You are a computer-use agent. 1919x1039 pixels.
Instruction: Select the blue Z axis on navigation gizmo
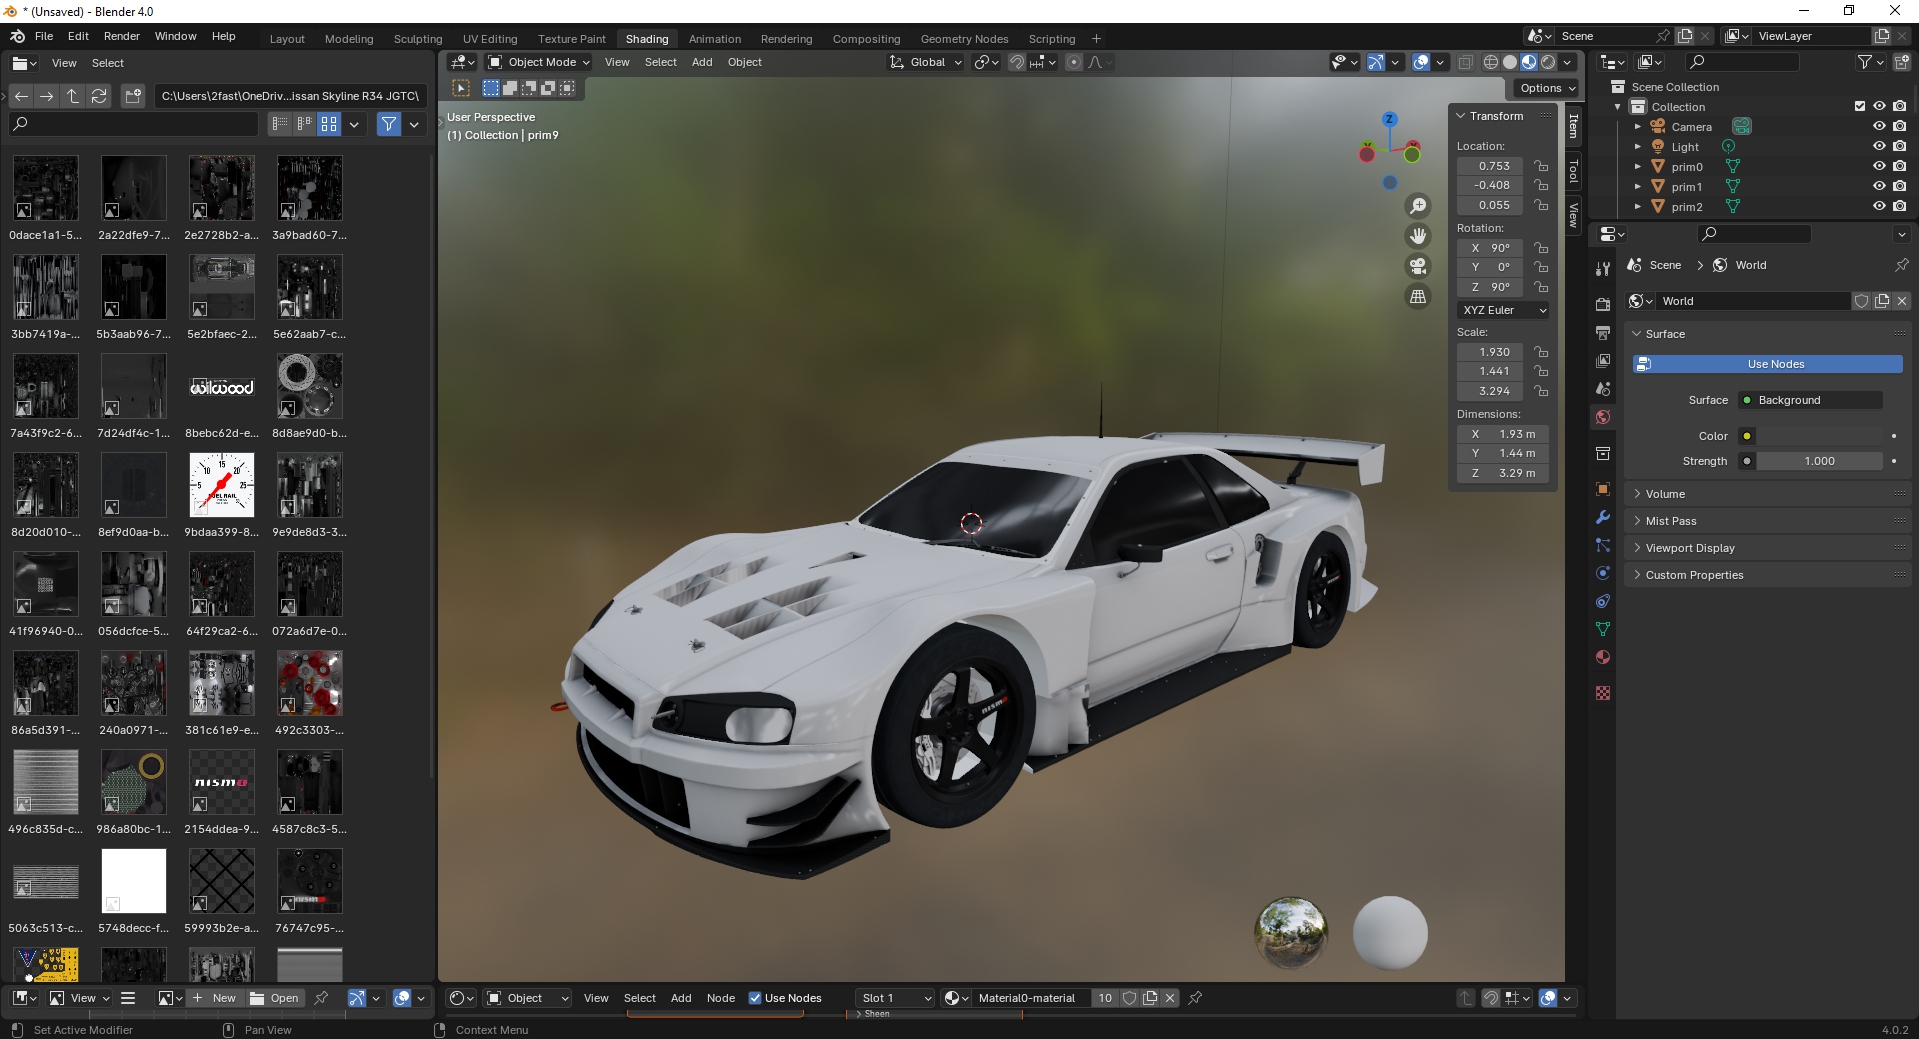[1389, 119]
